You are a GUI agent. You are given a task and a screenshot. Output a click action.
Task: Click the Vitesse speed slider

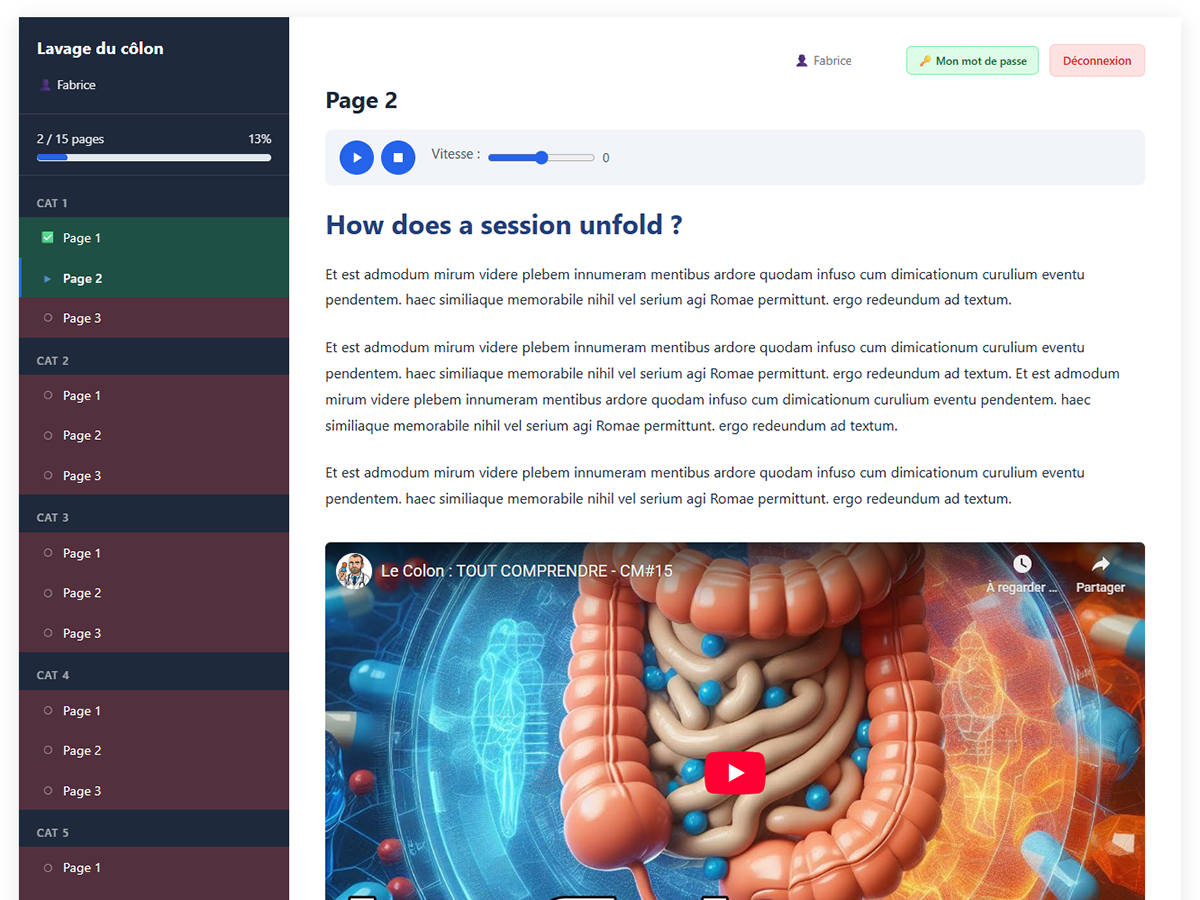click(541, 158)
